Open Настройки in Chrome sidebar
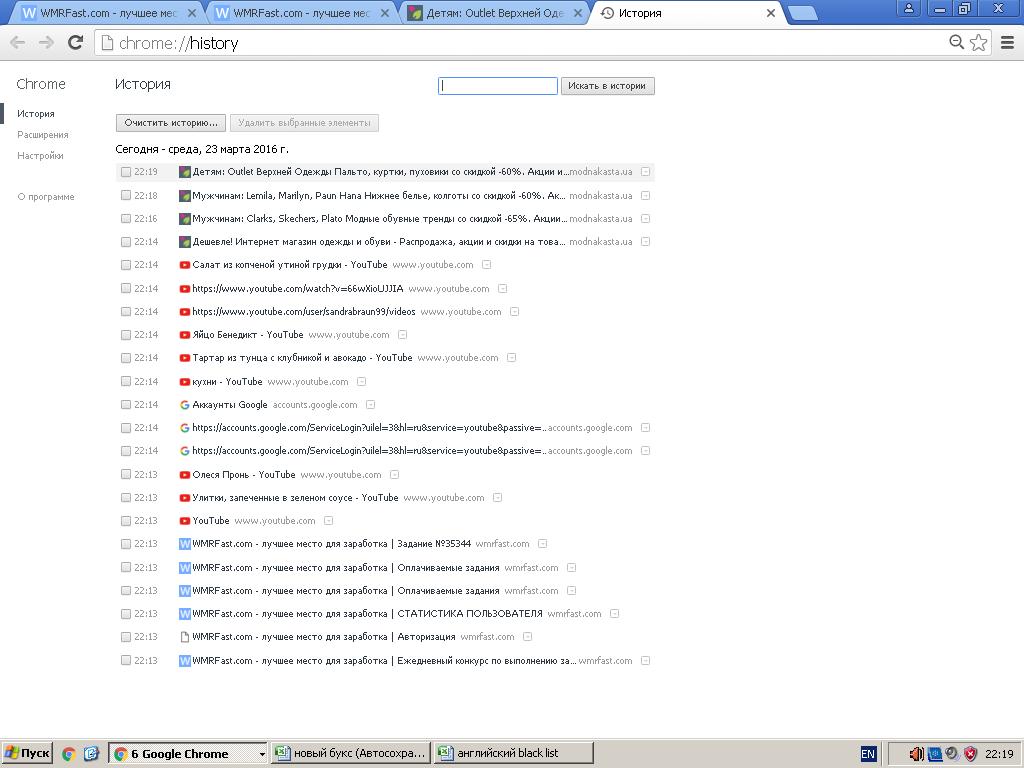The width and height of the screenshot is (1024, 768). (40, 155)
